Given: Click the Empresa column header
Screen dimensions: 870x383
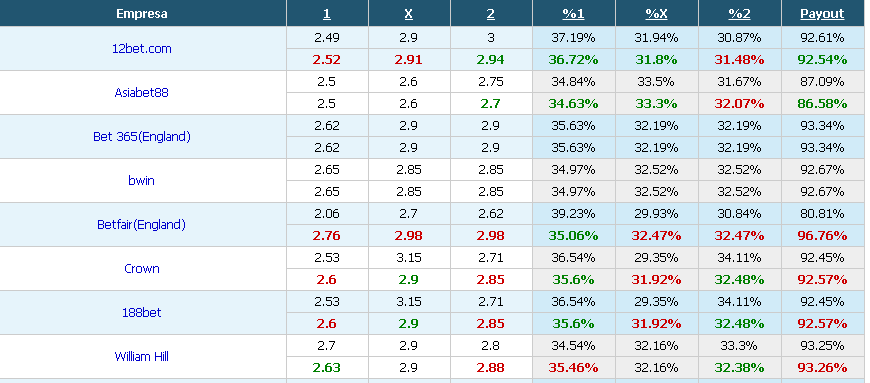Looking at the screenshot, I should pyautogui.click(x=142, y=14).
